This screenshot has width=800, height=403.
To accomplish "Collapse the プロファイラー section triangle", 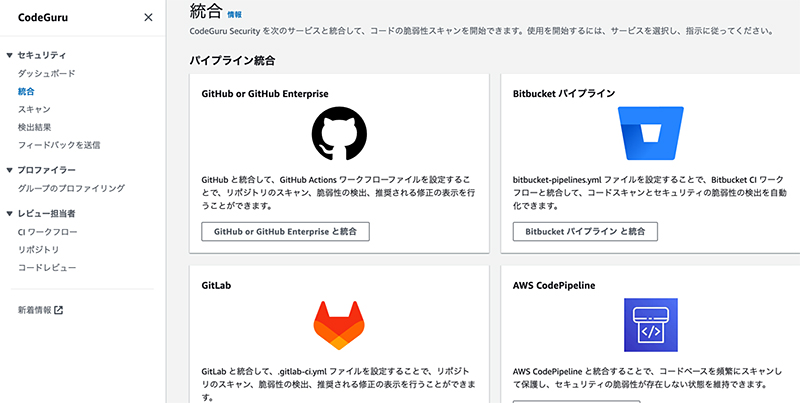I will (x=9, y=170).
